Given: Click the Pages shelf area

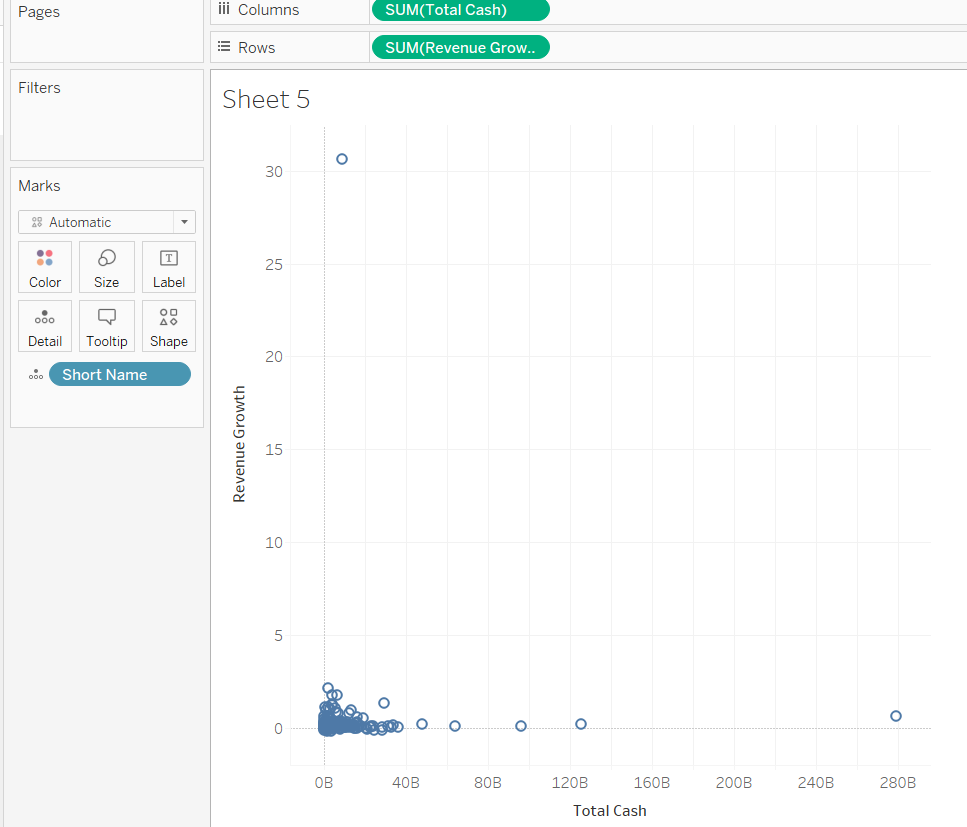Looking at the screenshot, I should click(106, 35).
